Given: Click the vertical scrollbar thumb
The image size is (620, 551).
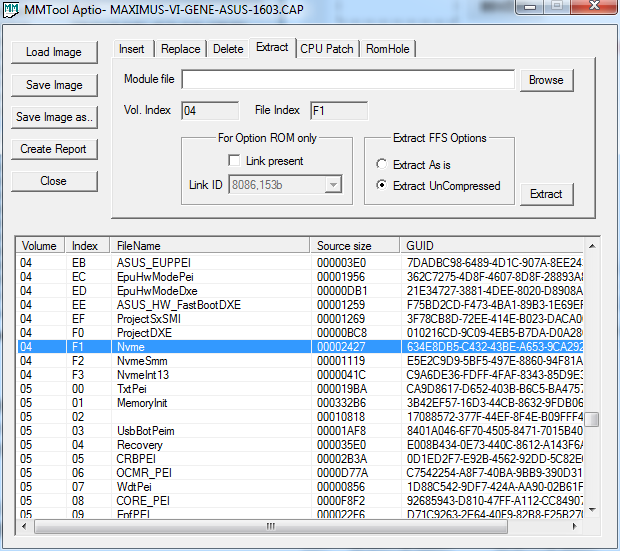Looking at the screenshot, I should click(592, 419).
